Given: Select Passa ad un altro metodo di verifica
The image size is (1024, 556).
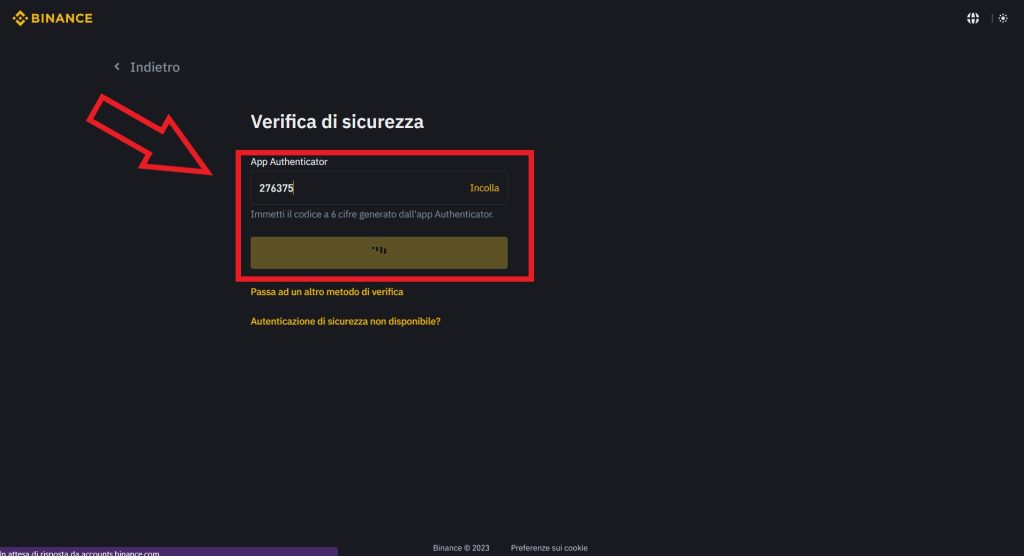Looking at the screenshot, I should click(x=327, y=292).
